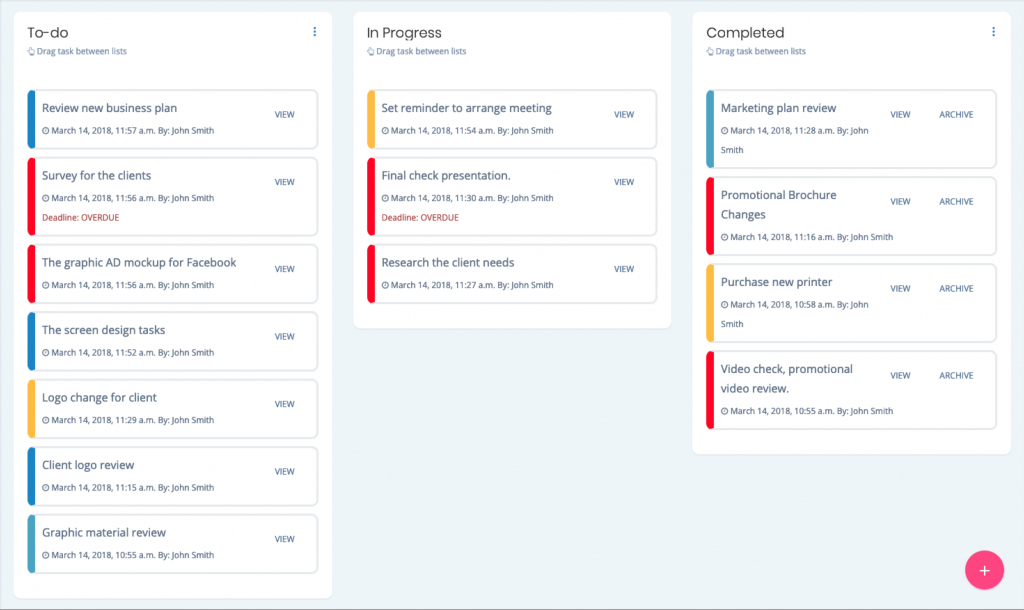This screenshot has height=610, width=1024.
Task: View the Final check presentation task
Action: pyautogui.click(x=624, y=182)
